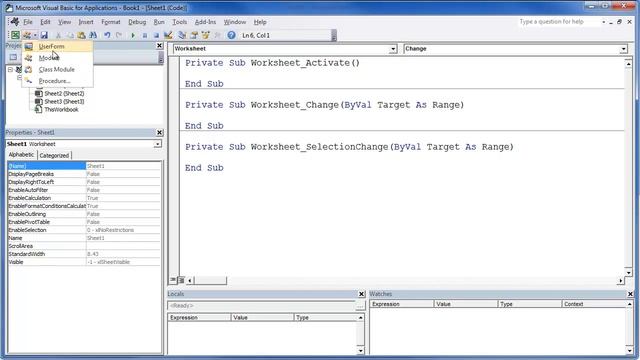
Task: Select the EnableSelection property row
Action: point(84,230)
